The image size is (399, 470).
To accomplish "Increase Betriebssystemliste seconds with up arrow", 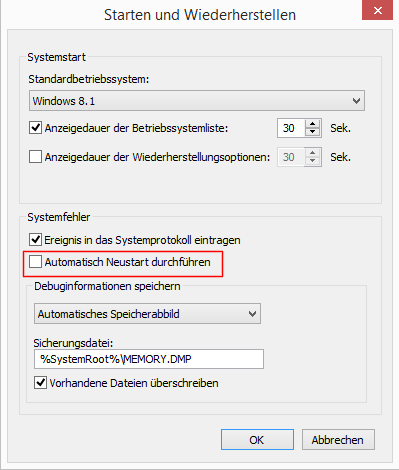I will 313,124.
